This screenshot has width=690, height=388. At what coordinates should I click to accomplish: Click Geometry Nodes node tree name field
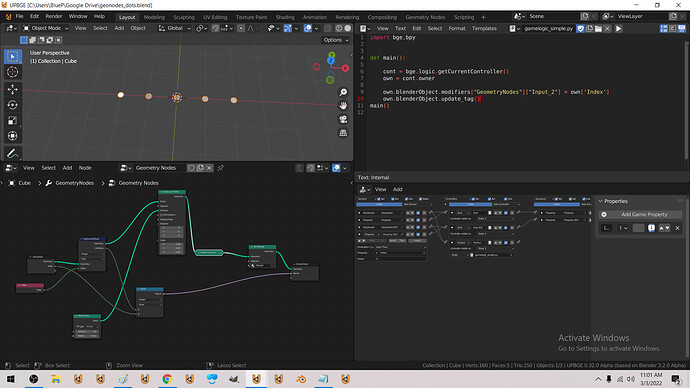pos(159,168)
